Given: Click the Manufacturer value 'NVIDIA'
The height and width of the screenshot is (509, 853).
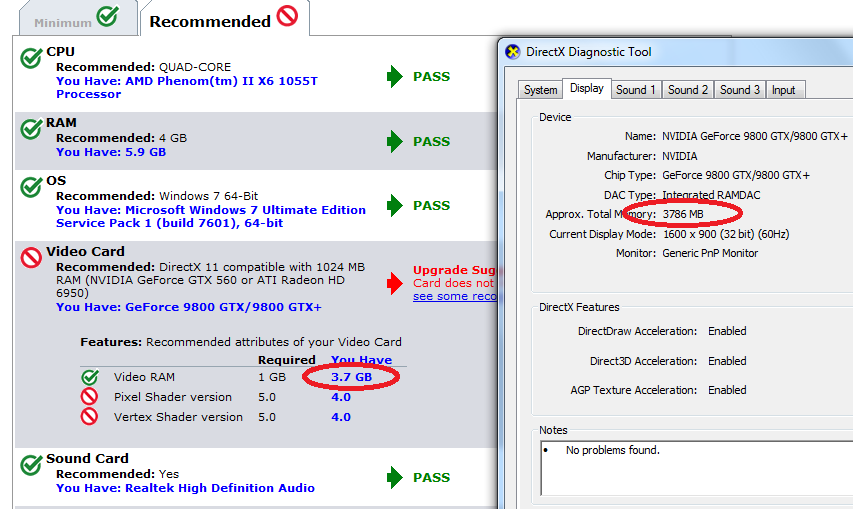Looking at the screenshot, I should tap(679, 156).
